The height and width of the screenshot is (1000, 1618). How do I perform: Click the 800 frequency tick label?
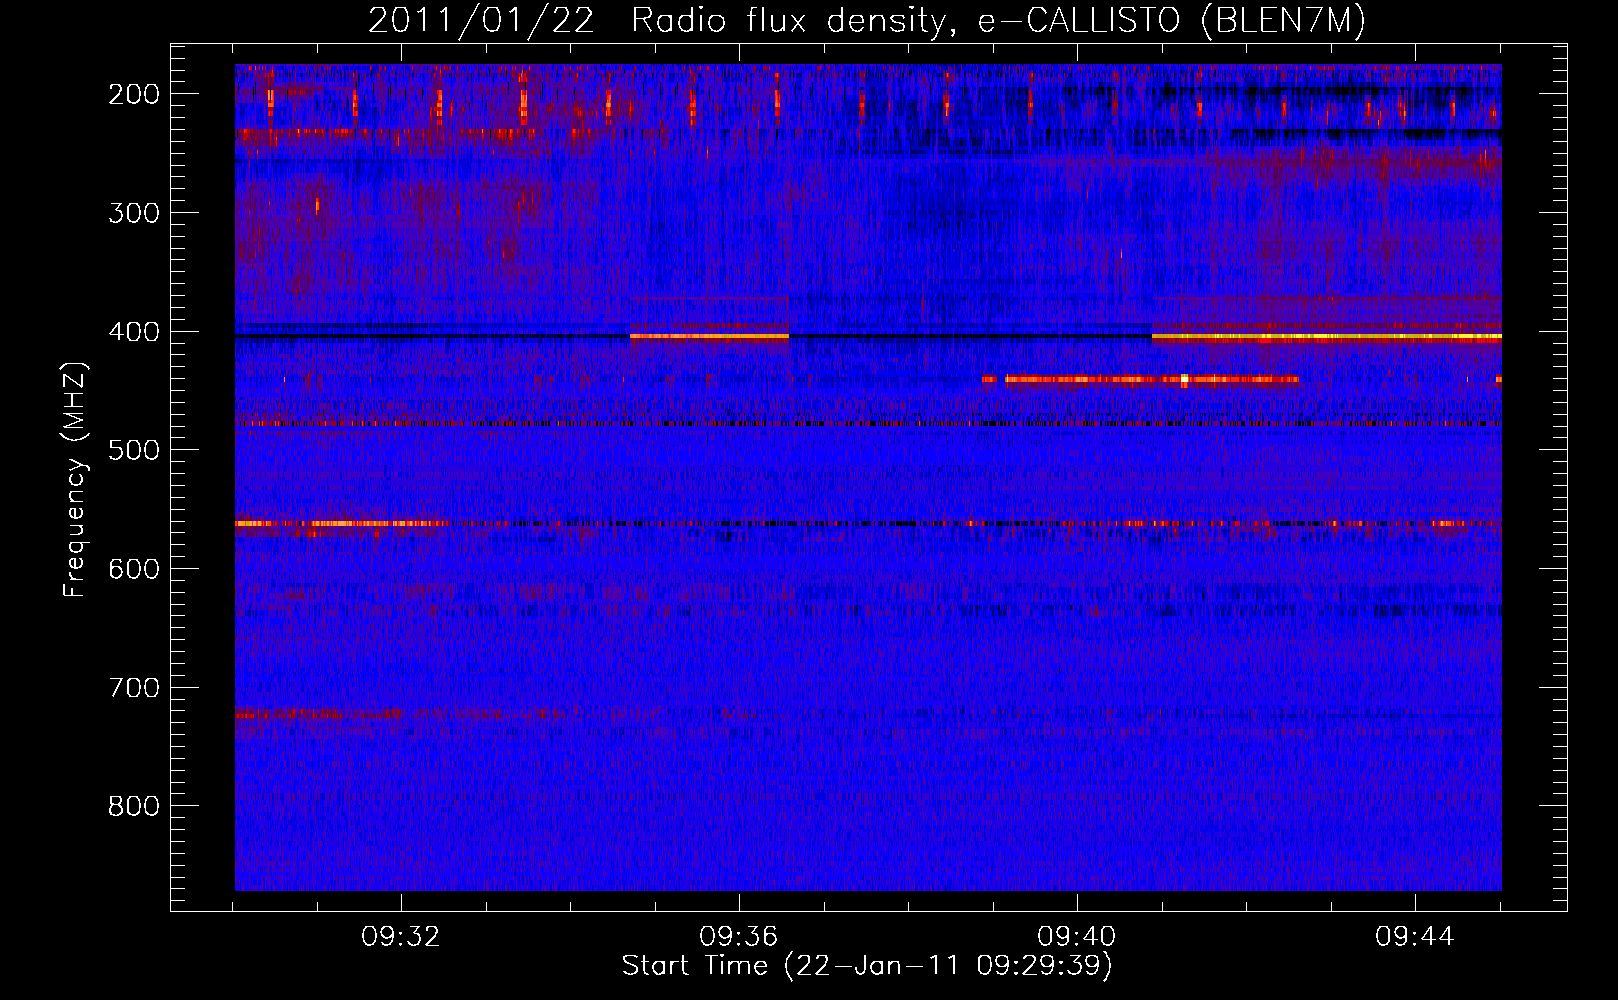coord(134,806)
